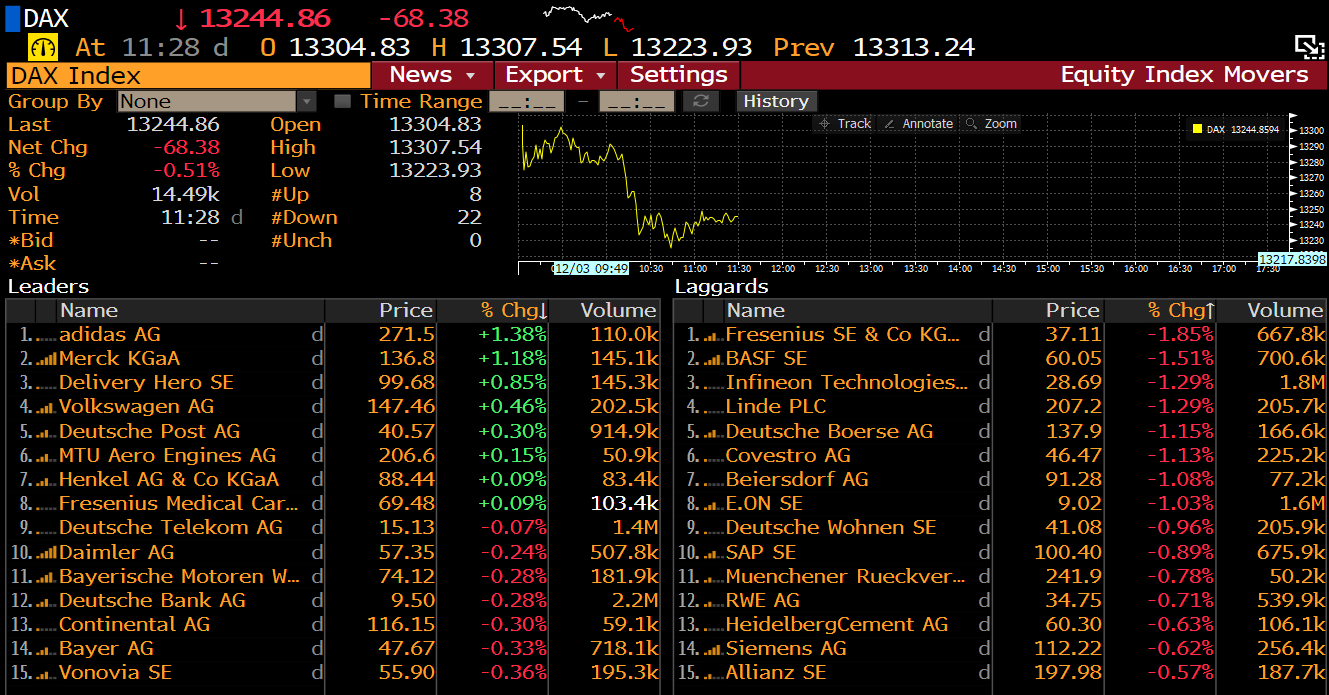Sort Leaders by Volume column header
This screenshot has width=1329, height=695.
[605, 311]
